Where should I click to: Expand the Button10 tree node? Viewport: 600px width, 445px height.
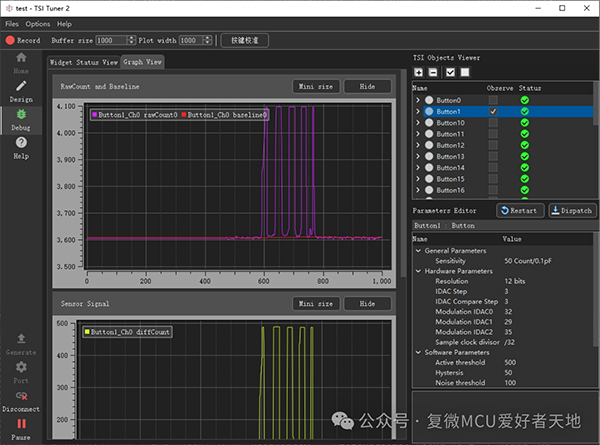coord(418,123)
